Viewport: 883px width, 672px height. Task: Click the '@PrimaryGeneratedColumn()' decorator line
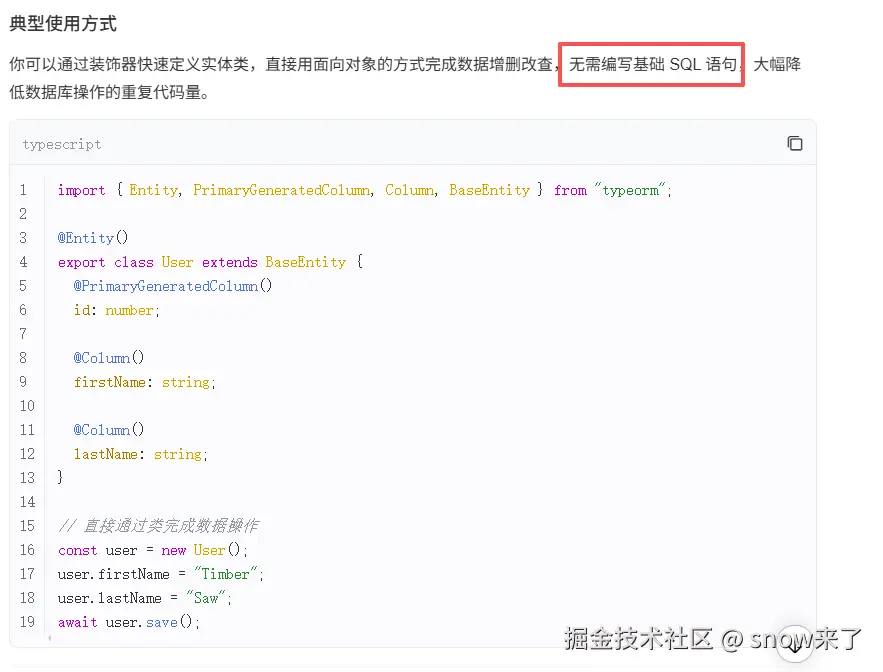pos(173,286)
